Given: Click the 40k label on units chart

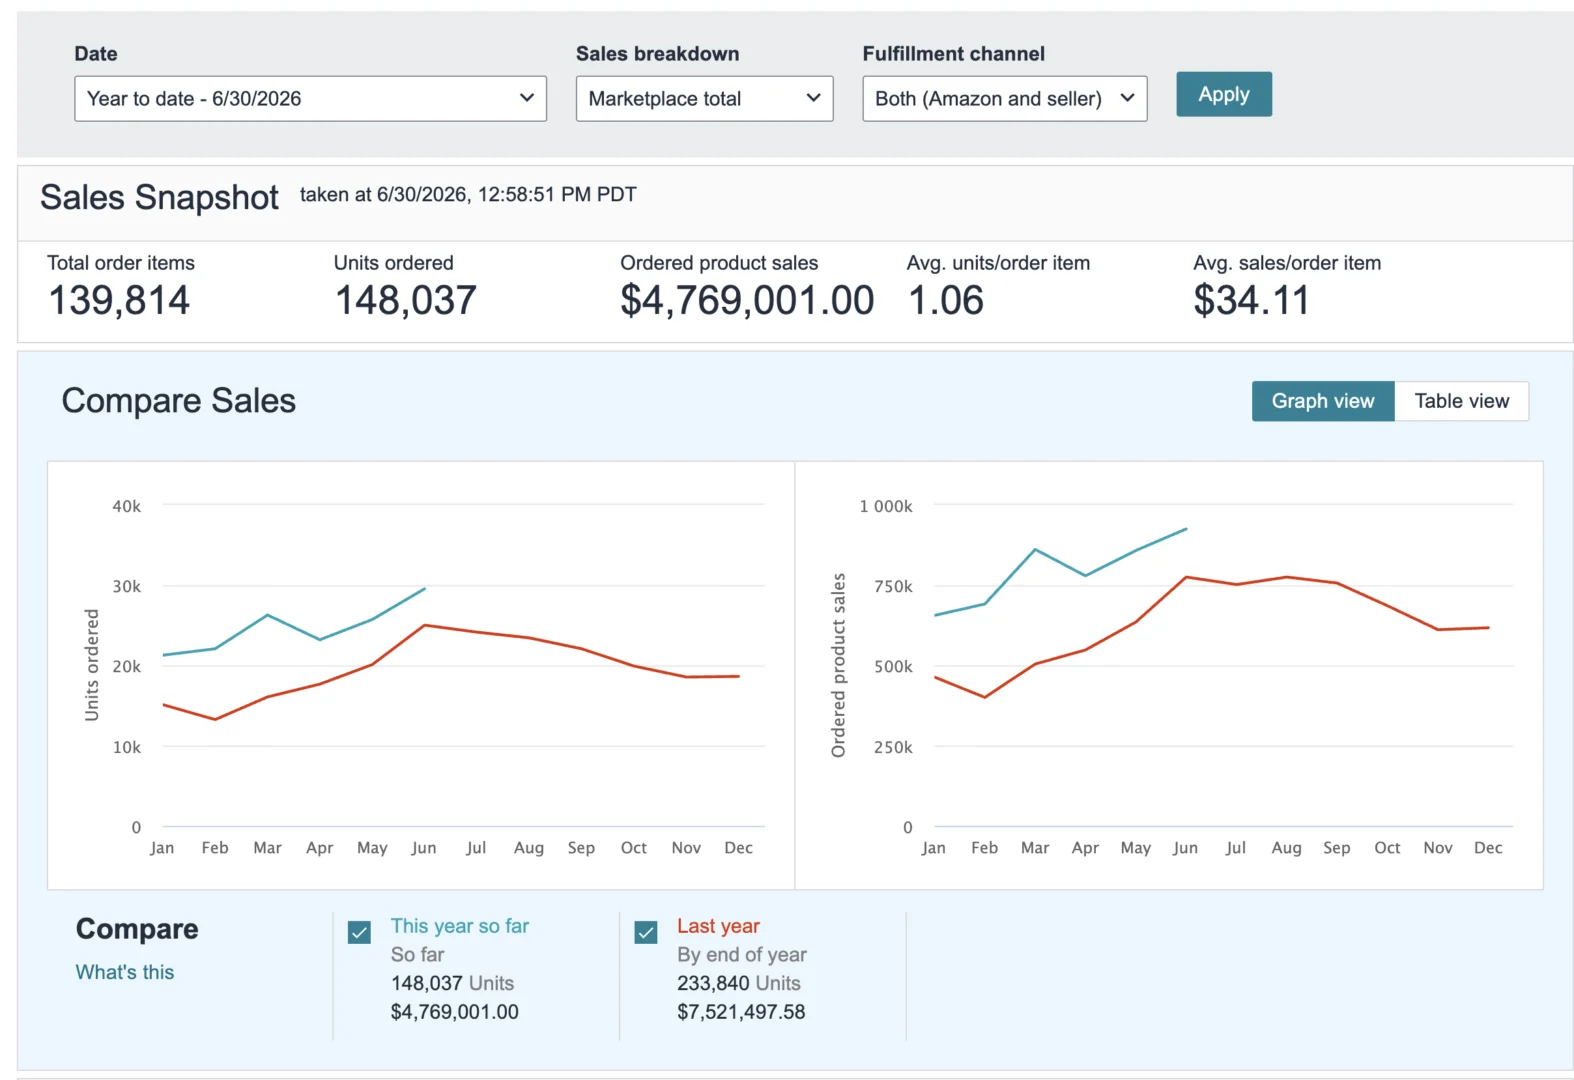Looking at the screenshot, I should tap(127, 506).
